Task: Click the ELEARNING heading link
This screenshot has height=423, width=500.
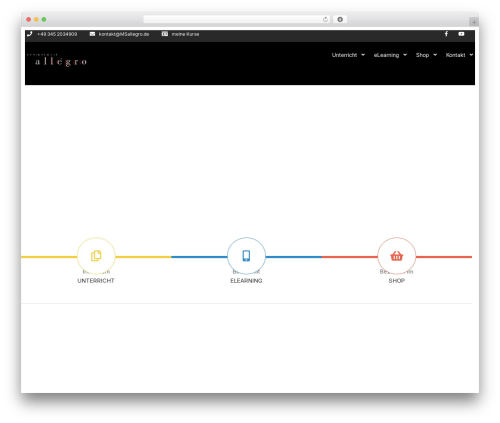Action: pos(246,281)
